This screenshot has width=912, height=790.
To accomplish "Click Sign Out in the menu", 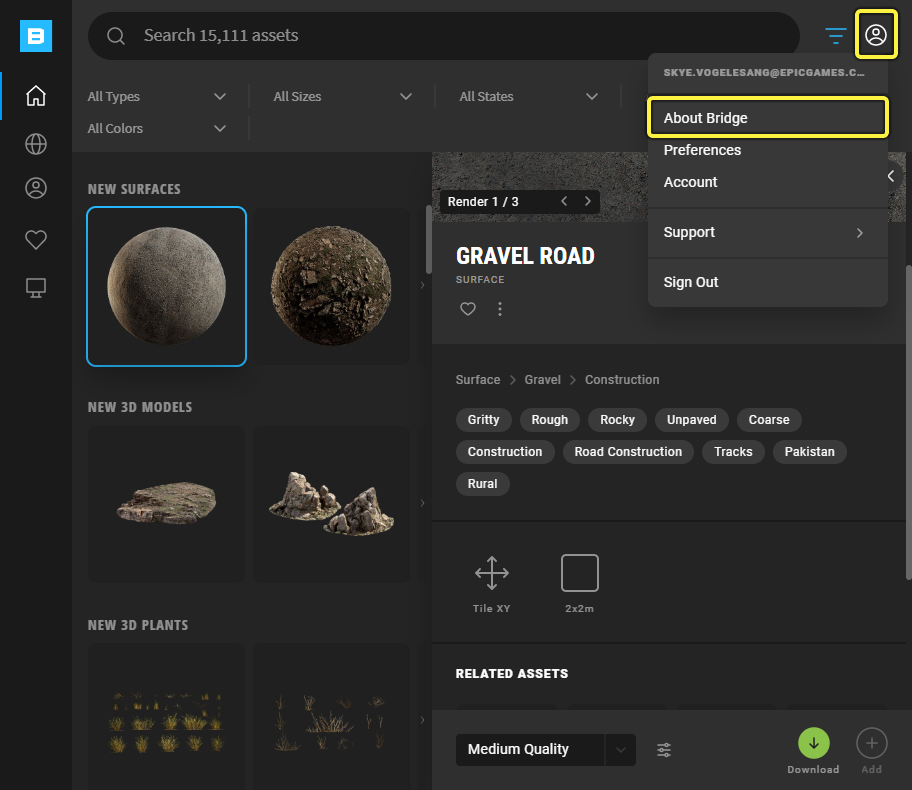I will (x=691, y=282).
